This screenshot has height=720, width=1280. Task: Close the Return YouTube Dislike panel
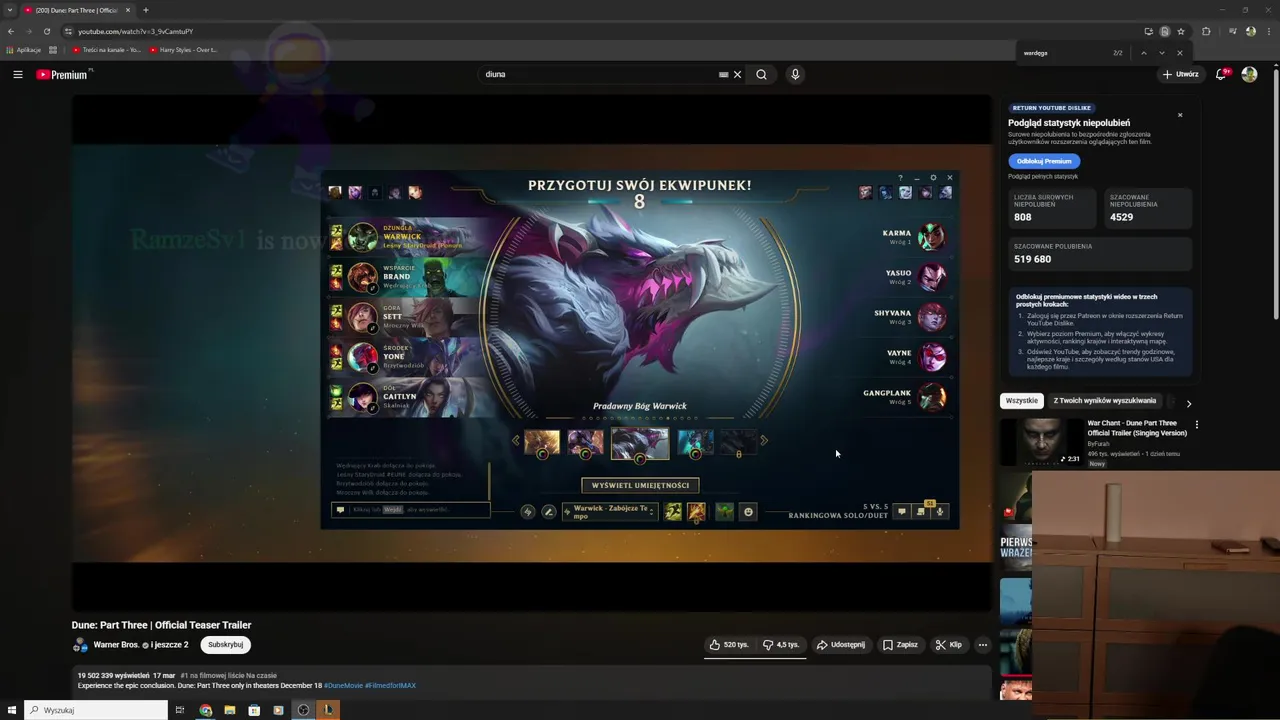(x=1180, y=115)
